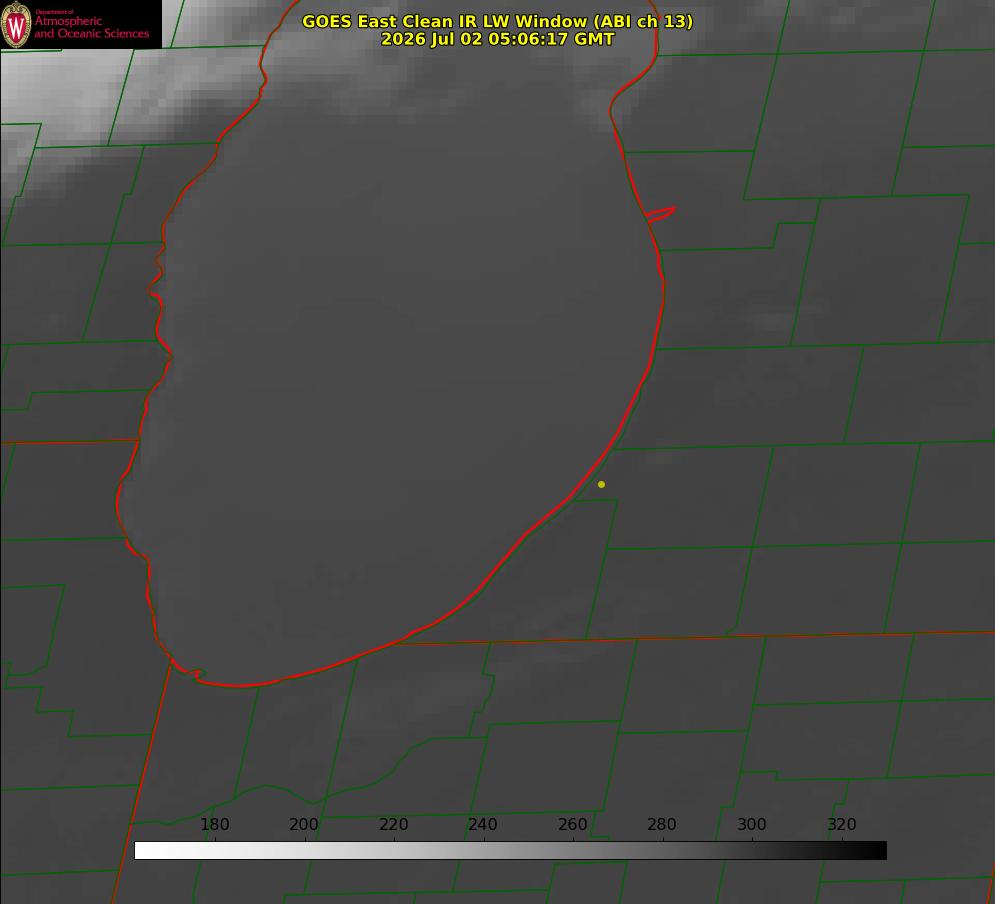Select the yellow dot location marker
995x904 pixels.
(601, 484)
